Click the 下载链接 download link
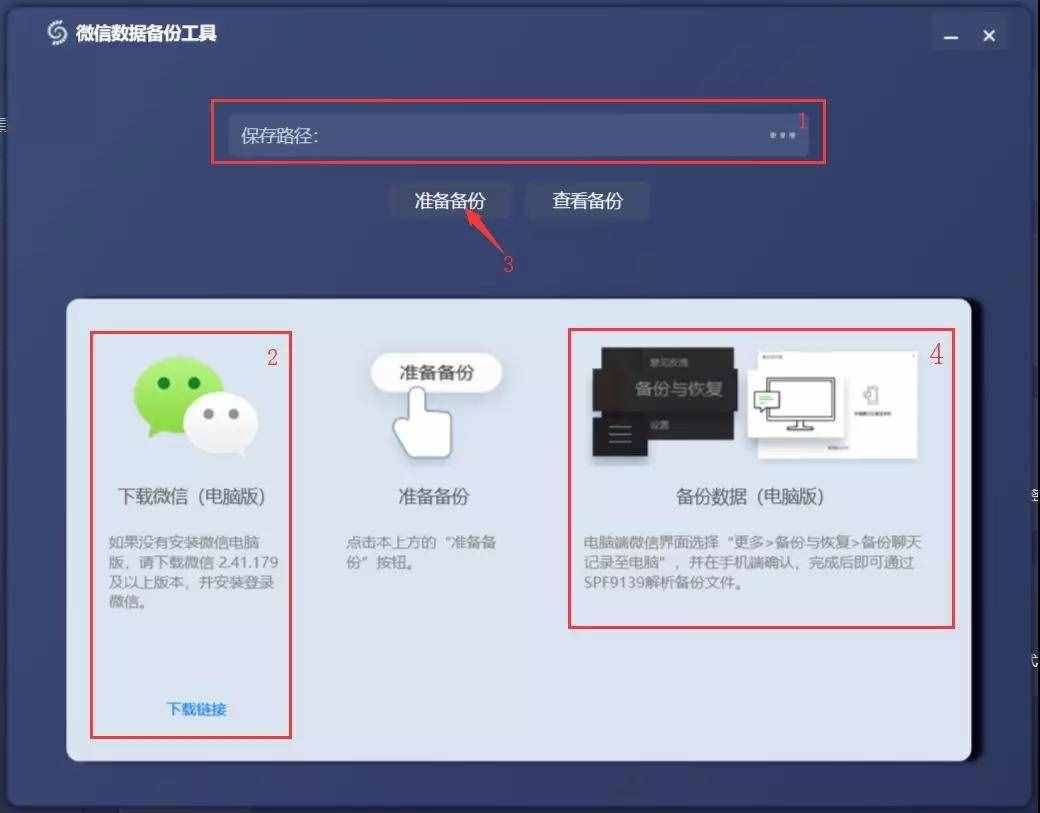 click(196, 709)
